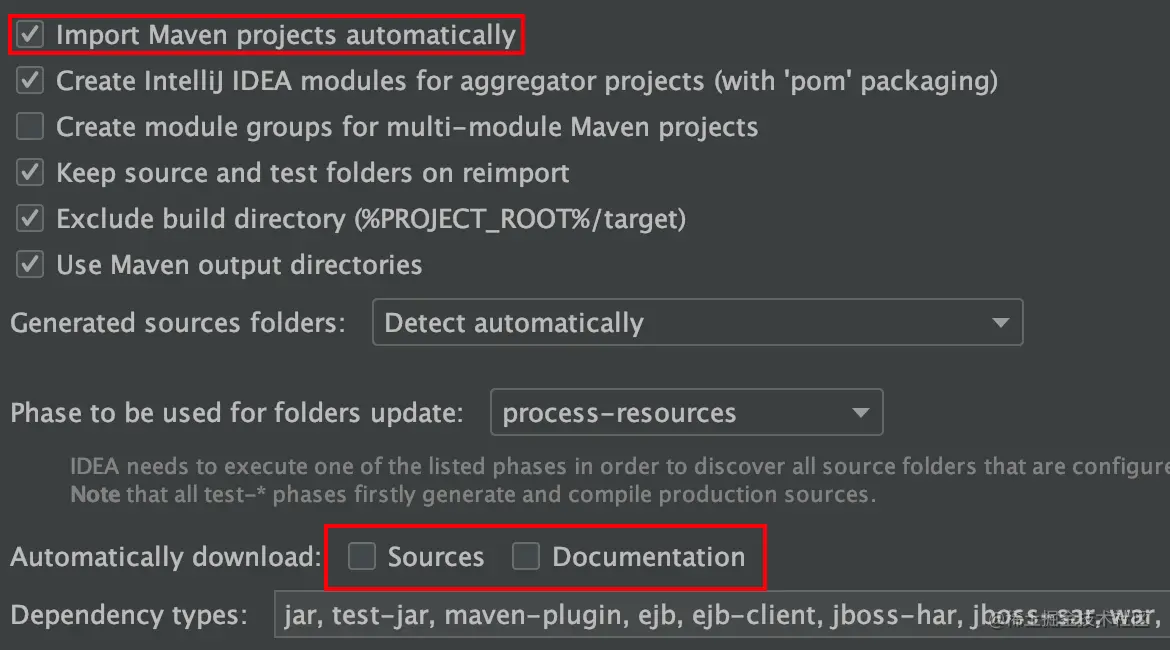
Task: Click the Detect automatically dropdown arrow
Action: point(999,323)
